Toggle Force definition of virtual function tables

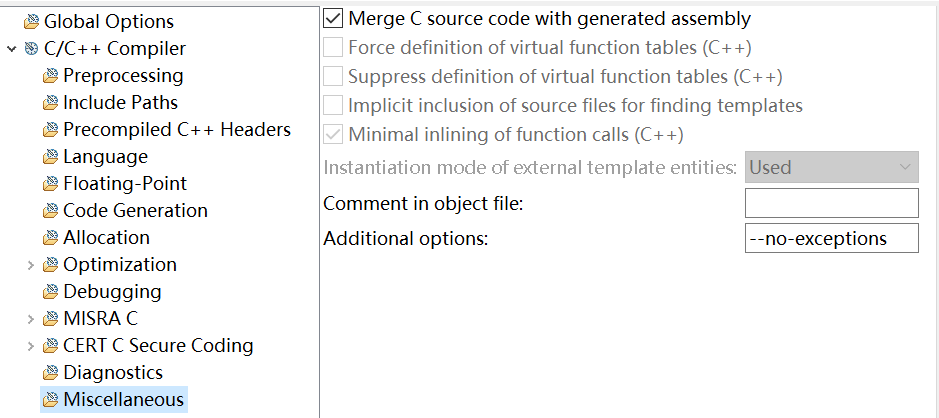tap(333, 48)
